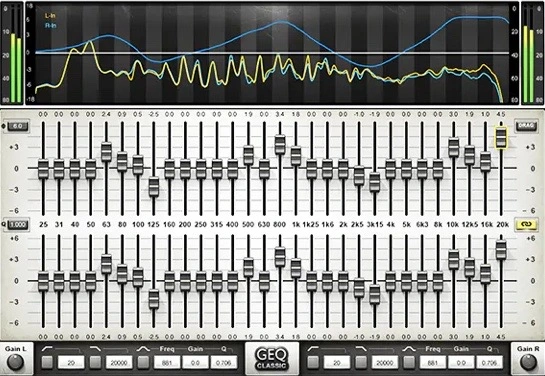
Task: Toggle the yellow stereo link icon
Action: tap(527, 225)
